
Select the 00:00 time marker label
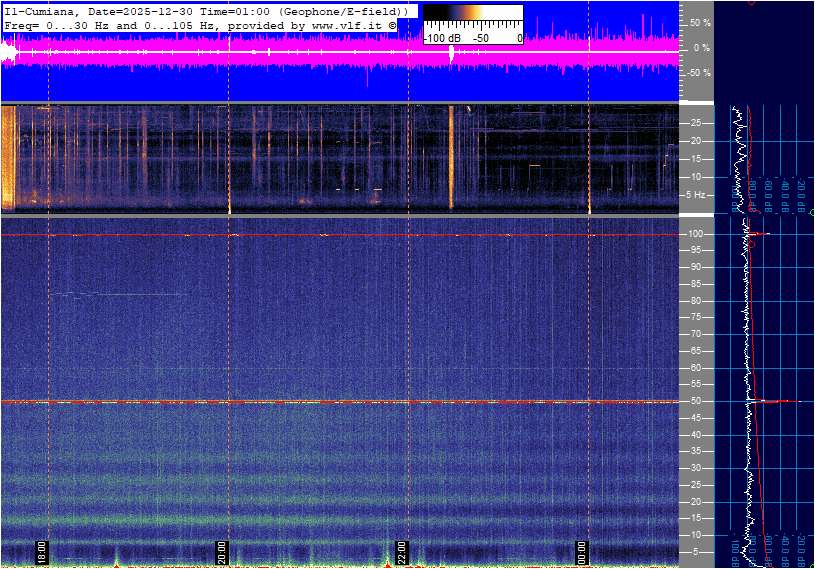[x=582, y=552]
